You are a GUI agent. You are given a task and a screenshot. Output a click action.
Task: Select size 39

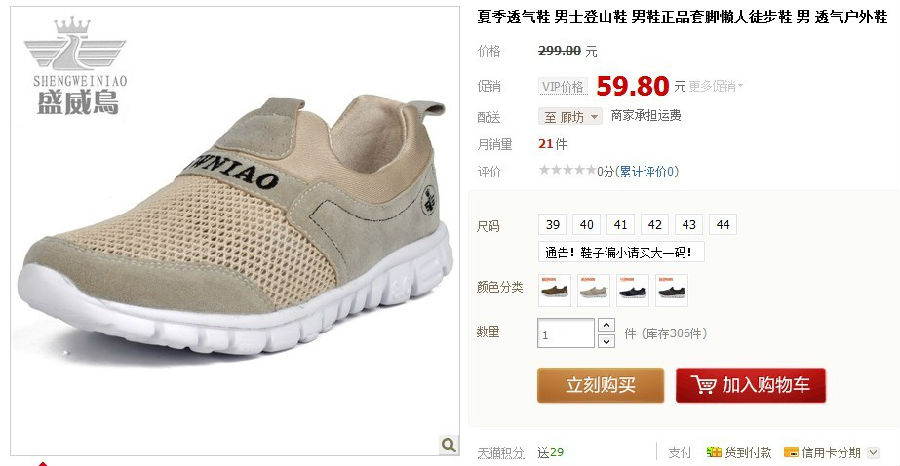[553, 225]
